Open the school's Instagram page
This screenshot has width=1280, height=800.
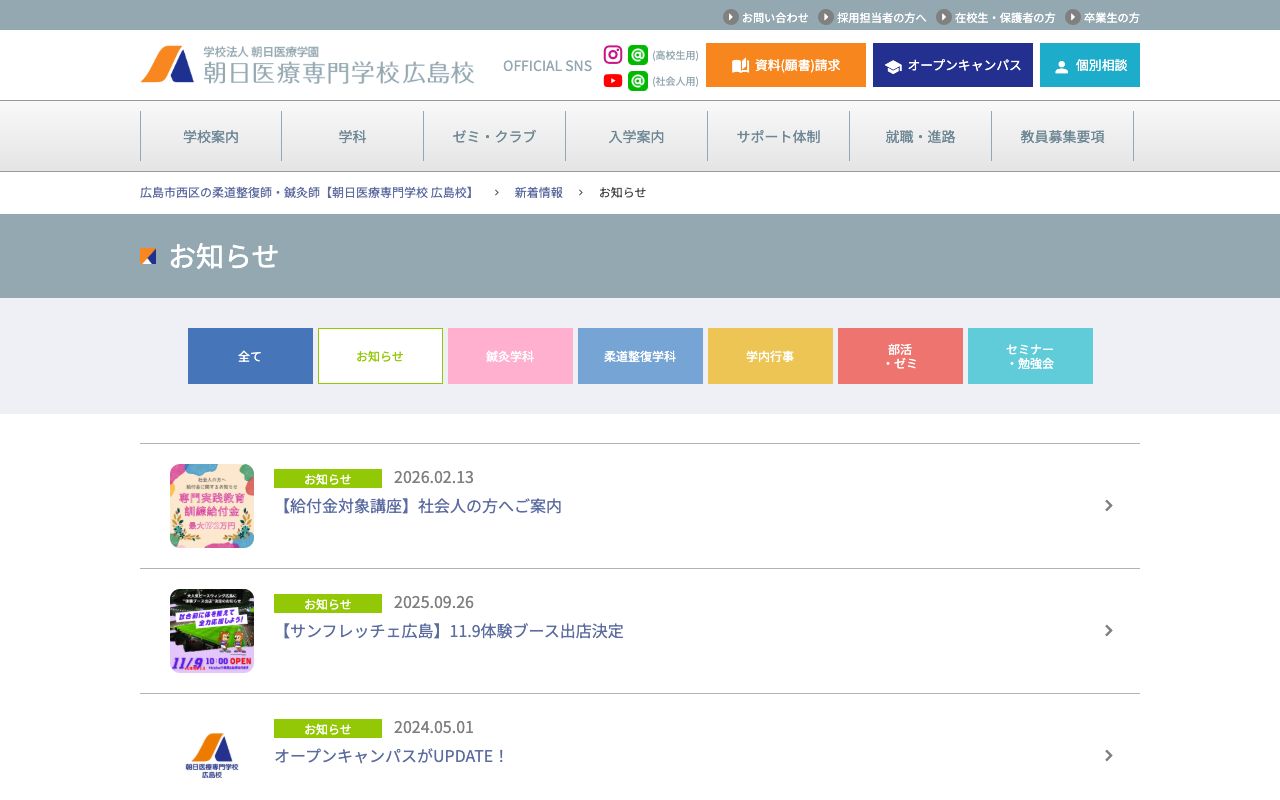[x=612, y=55]
